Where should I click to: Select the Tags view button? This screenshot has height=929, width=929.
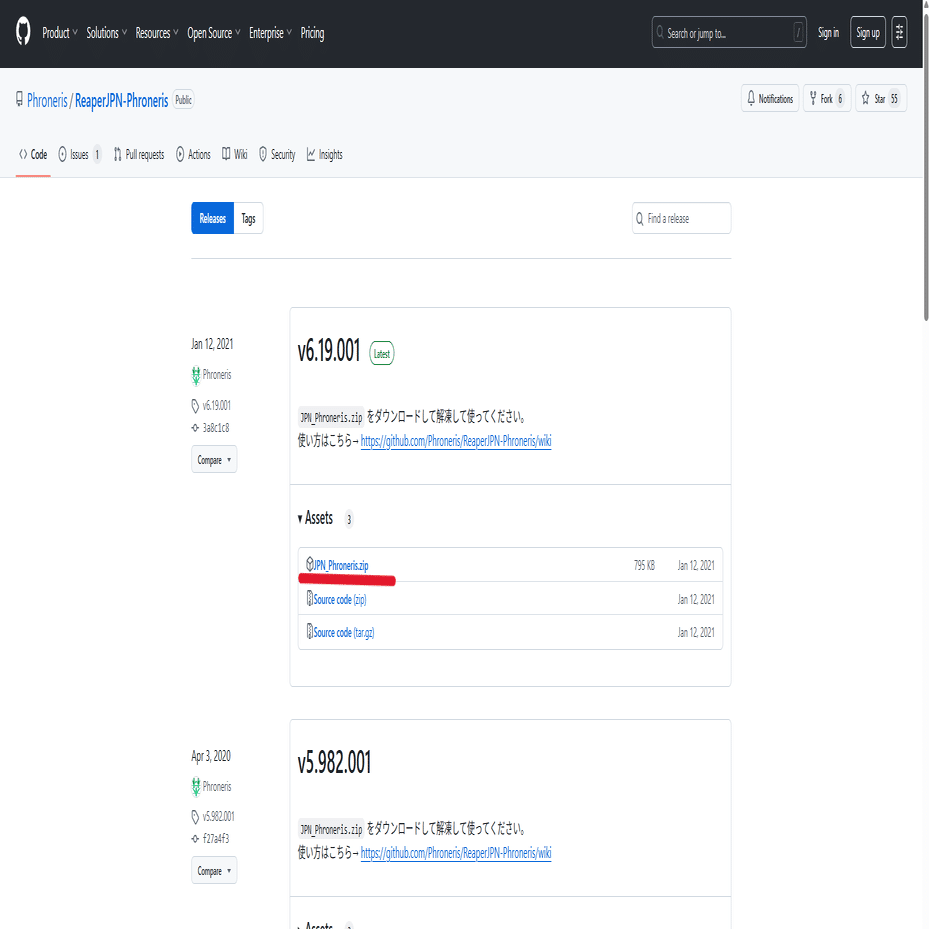tap(248, 218)
